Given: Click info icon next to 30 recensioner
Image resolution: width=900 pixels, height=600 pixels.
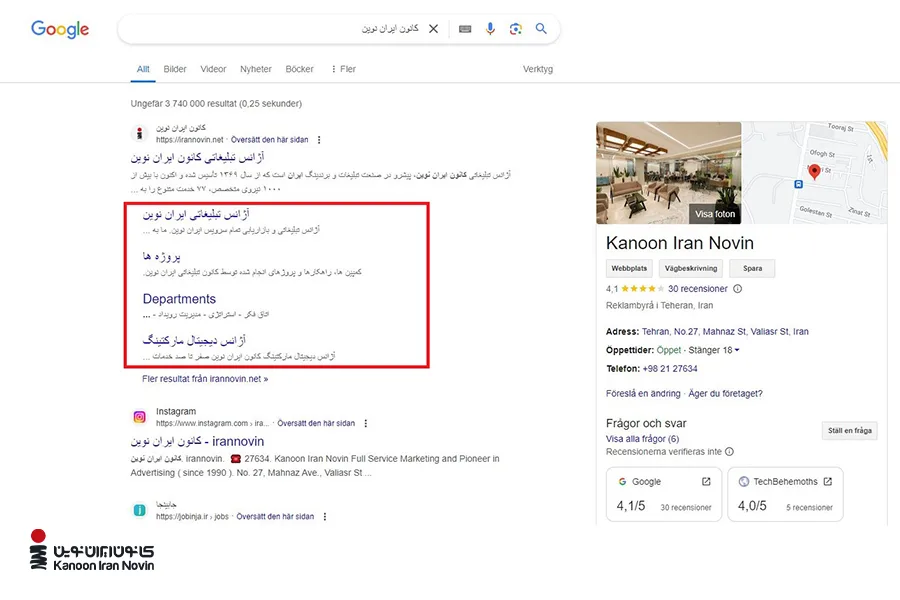Looking at the screenshot, I should click(738, 289).
